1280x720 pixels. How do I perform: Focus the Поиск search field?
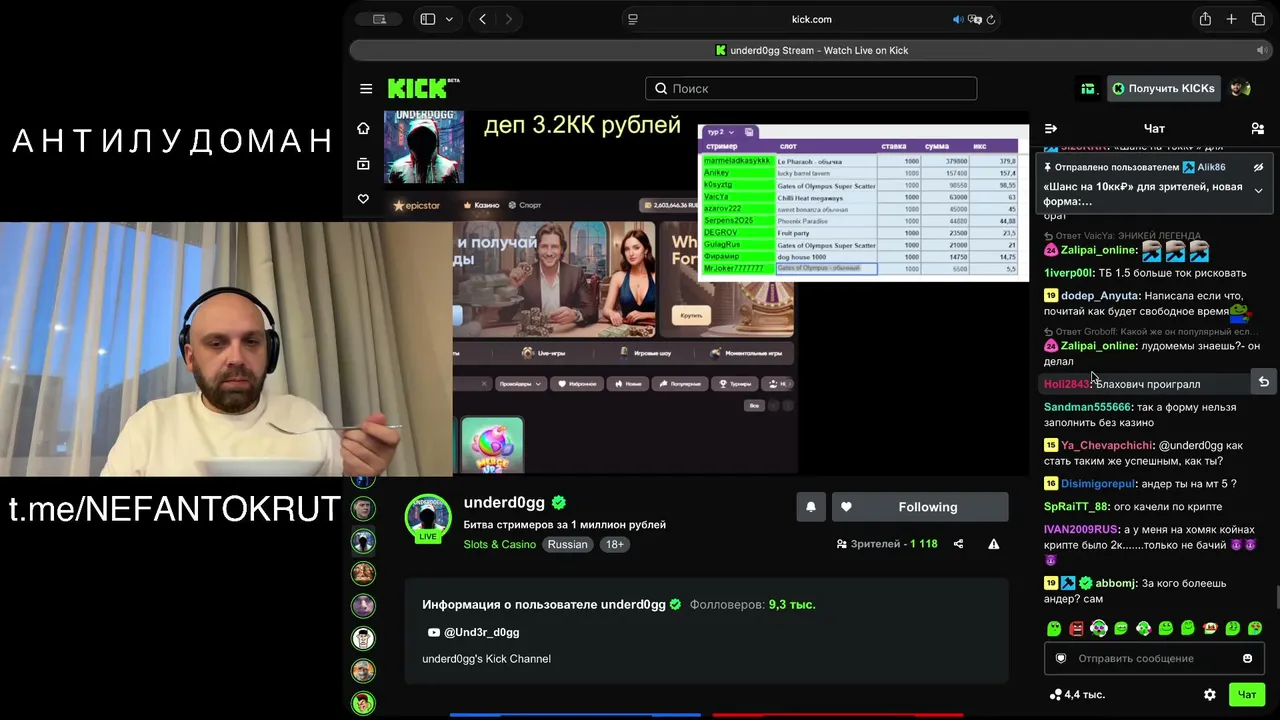811,89
